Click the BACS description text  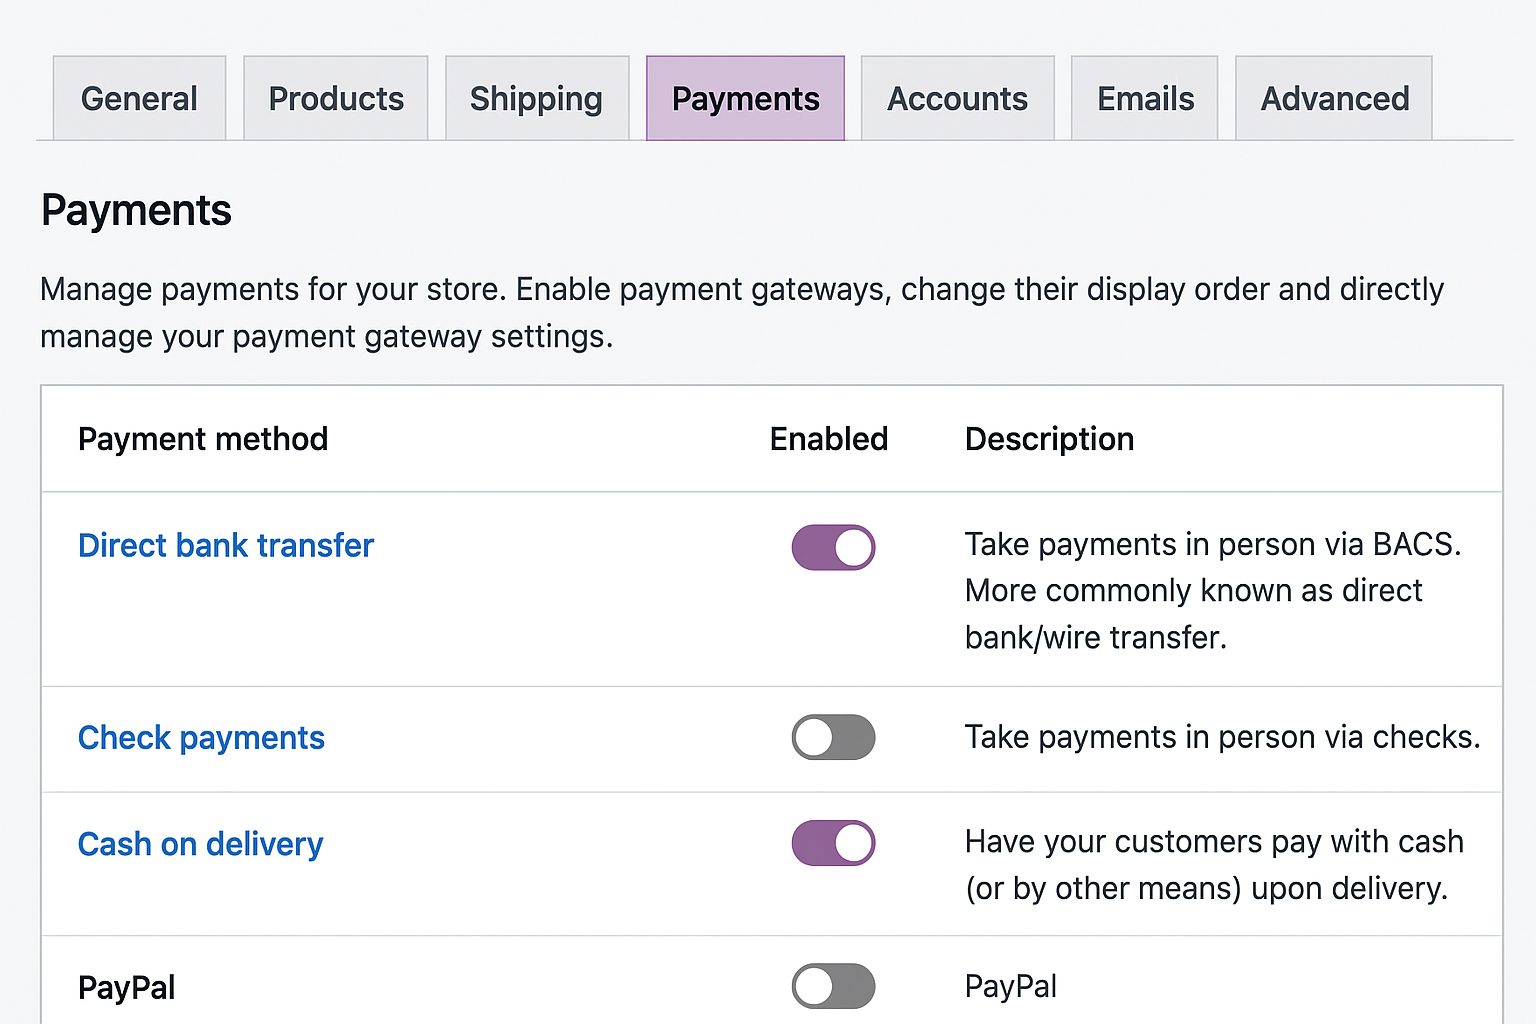click(x=1212, y=590)
